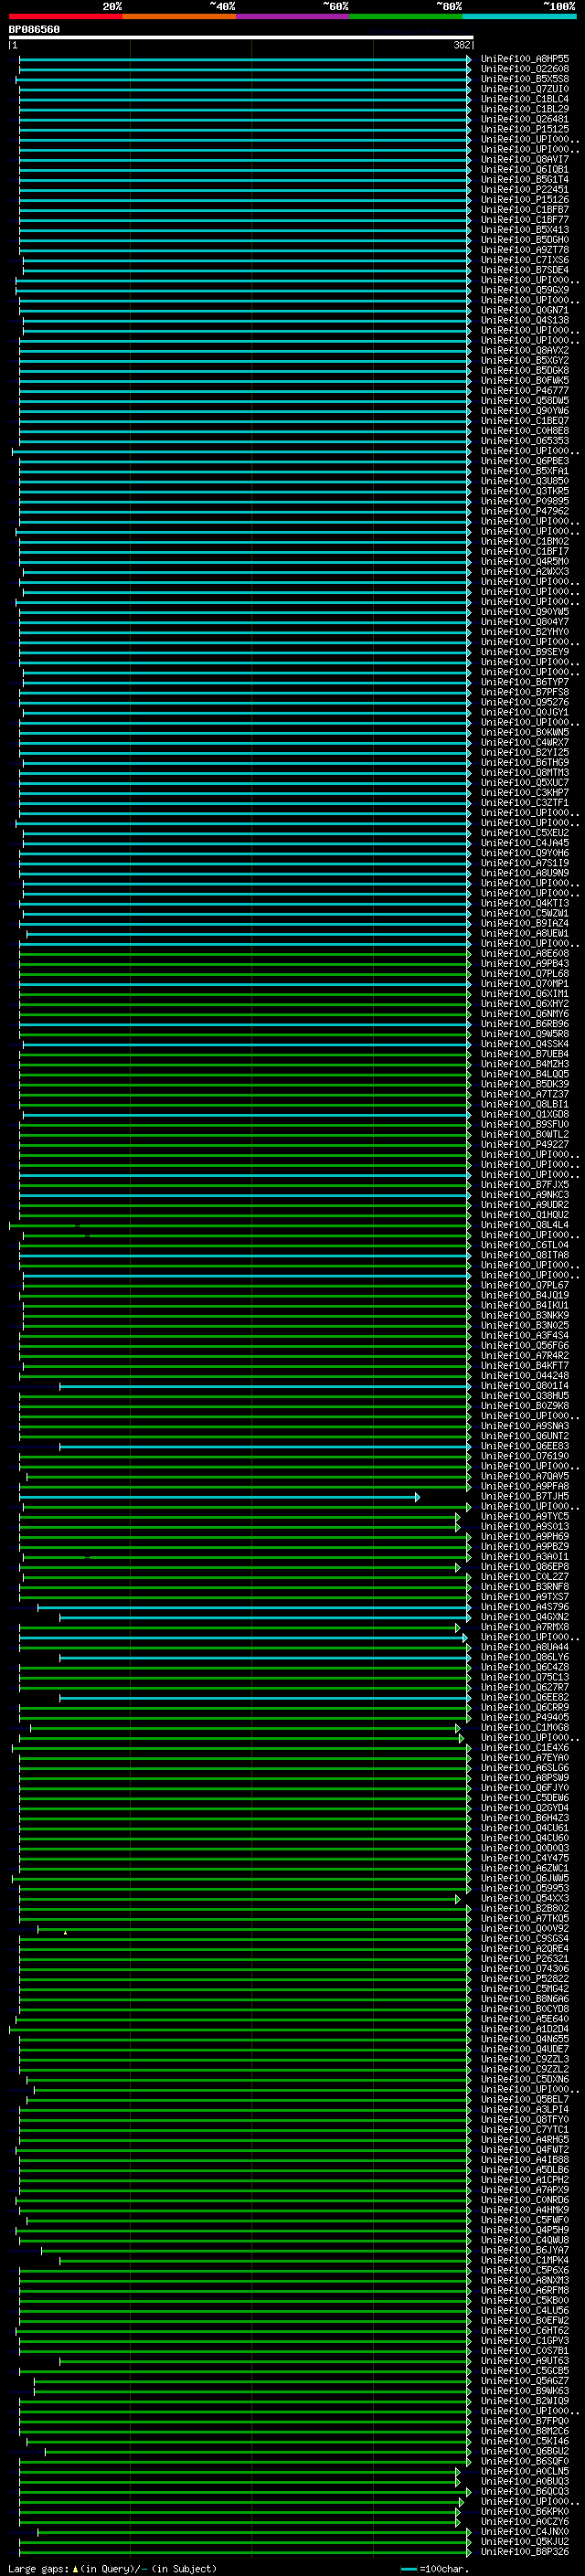The image size is (585, 2576).
Task: Click hit label UniRef100_P49227
Action: pyautogui.click(x=525, y=1145)
